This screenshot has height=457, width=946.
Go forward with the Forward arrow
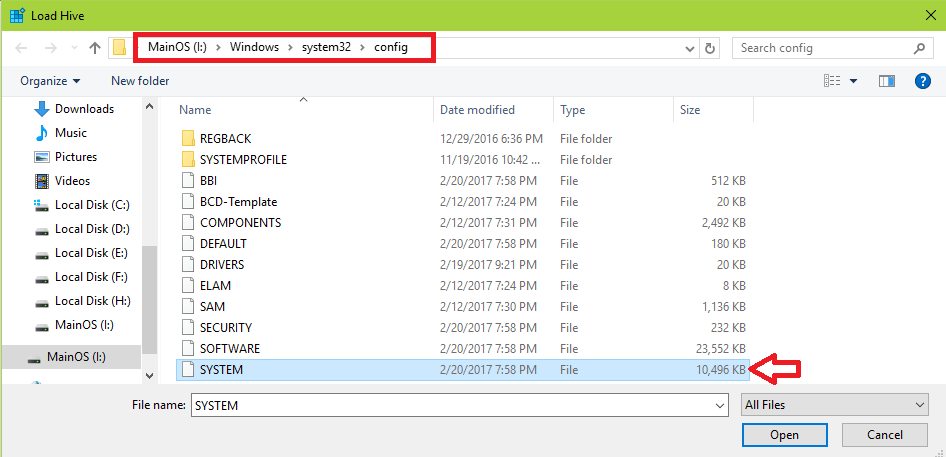tap(51, 48)
